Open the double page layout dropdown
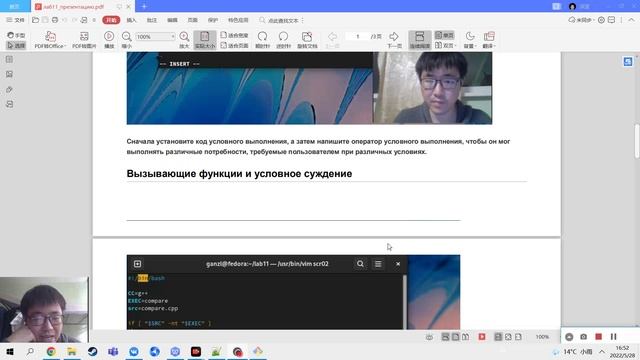The width and height of the screenshot is (640, 360). coord(445,45)
